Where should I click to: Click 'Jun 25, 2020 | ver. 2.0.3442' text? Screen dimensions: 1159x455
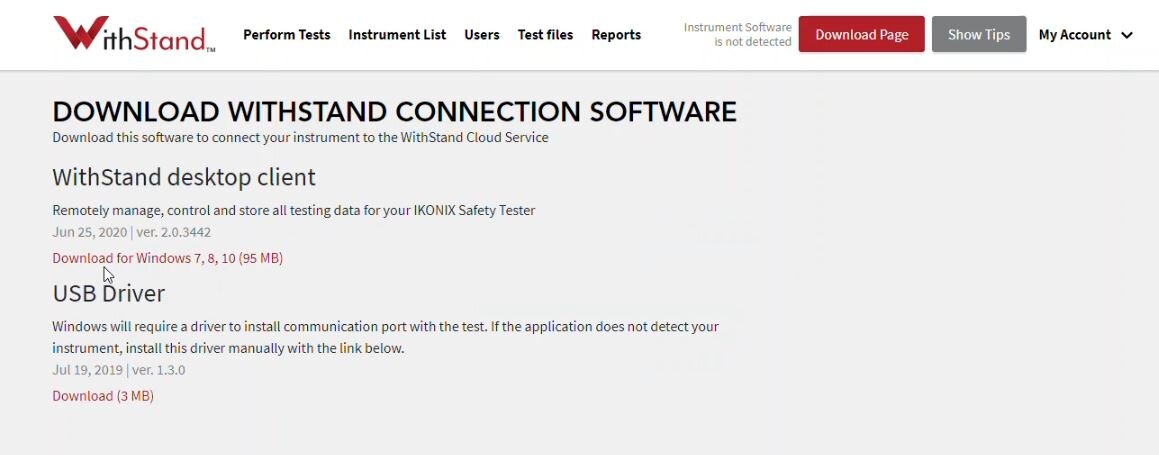132,232
